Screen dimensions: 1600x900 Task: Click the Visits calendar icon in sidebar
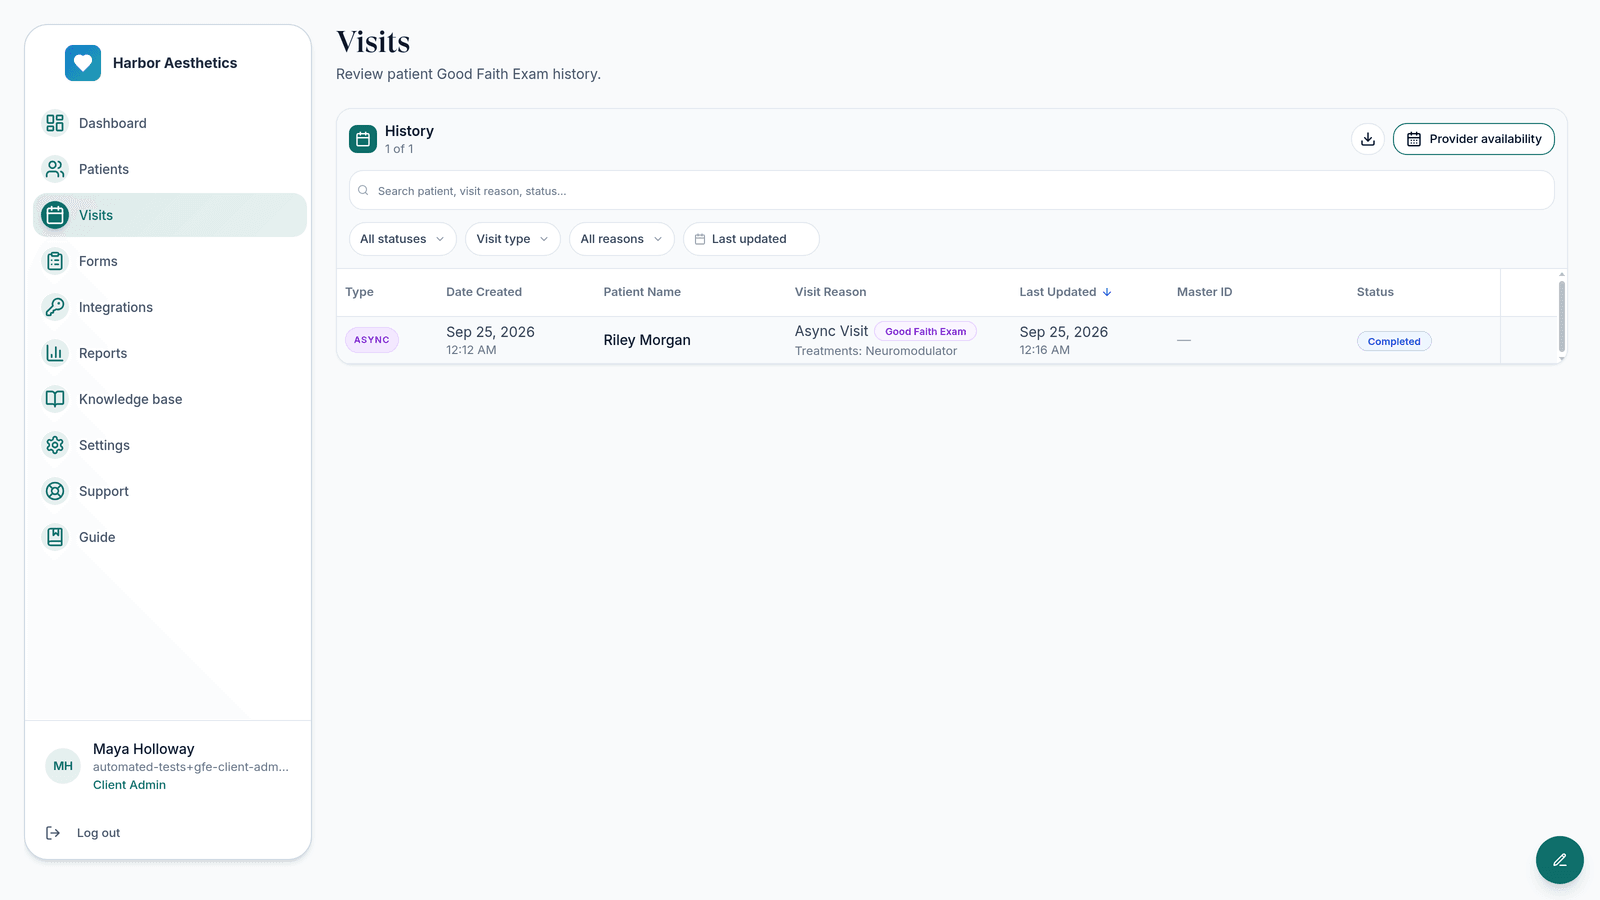click(x=55, y=215)
